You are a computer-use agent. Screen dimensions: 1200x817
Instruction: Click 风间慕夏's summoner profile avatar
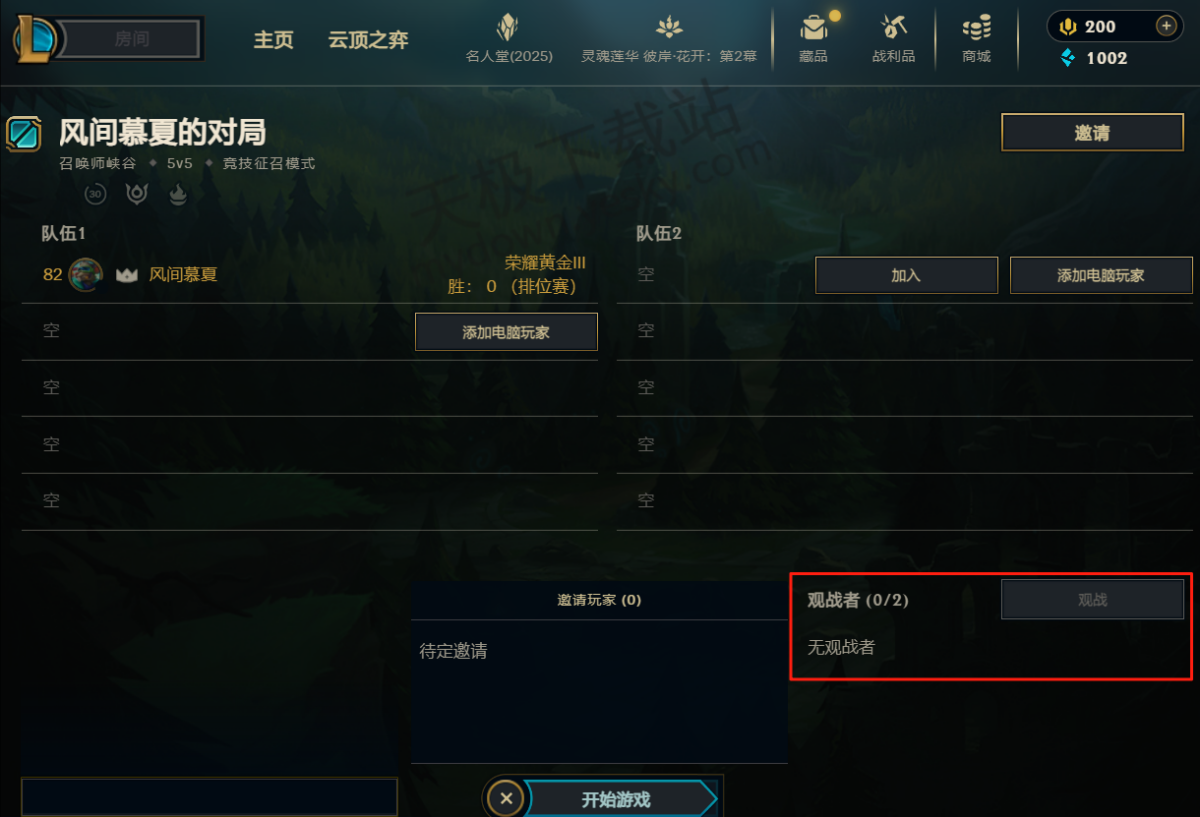click(x=85, y=274)
